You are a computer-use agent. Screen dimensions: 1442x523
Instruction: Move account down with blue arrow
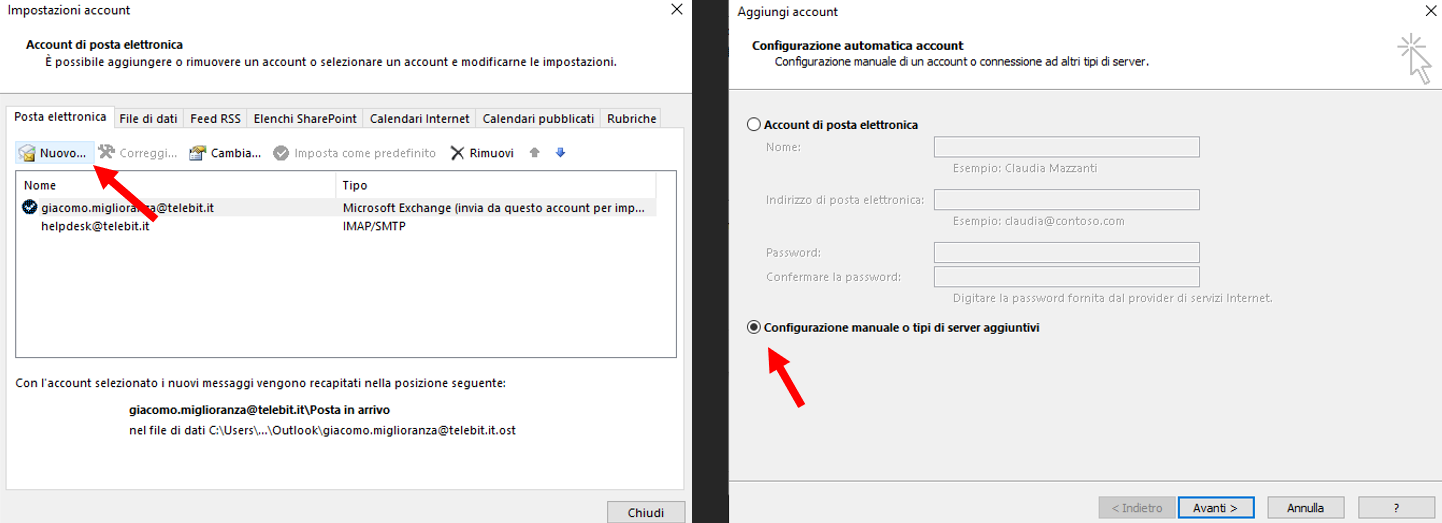560,153
